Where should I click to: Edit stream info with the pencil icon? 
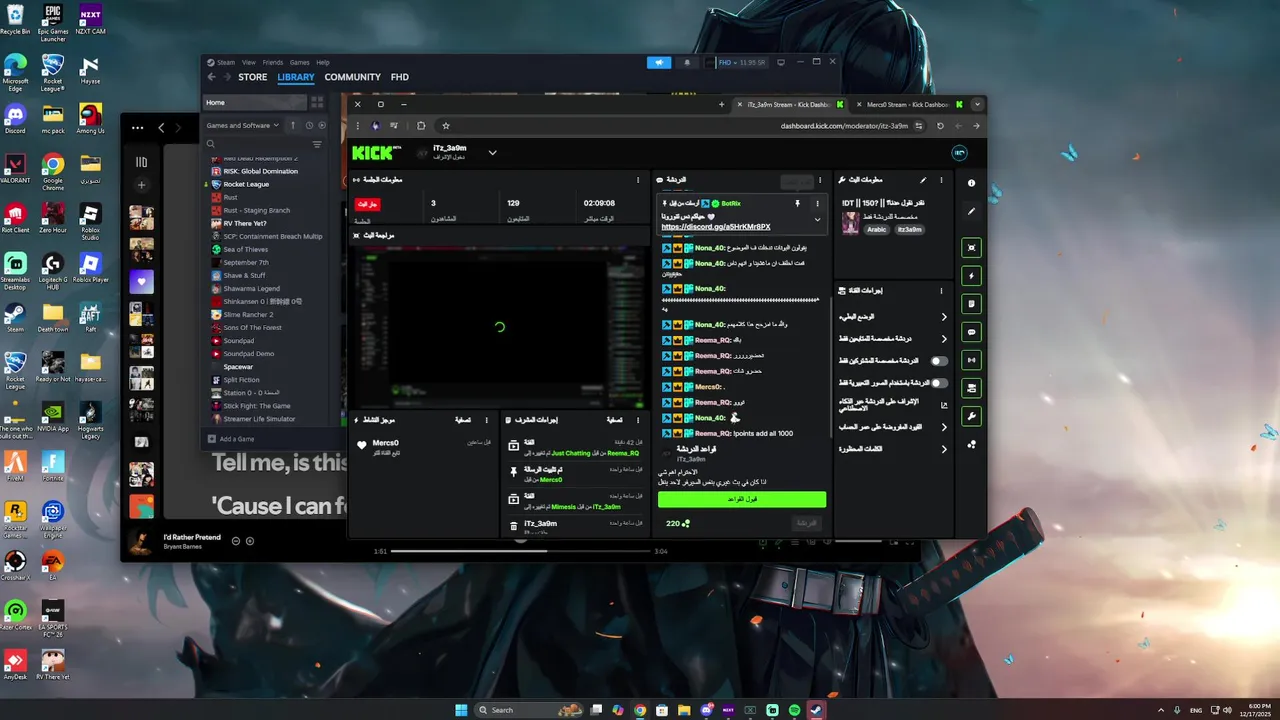[923, 180]
